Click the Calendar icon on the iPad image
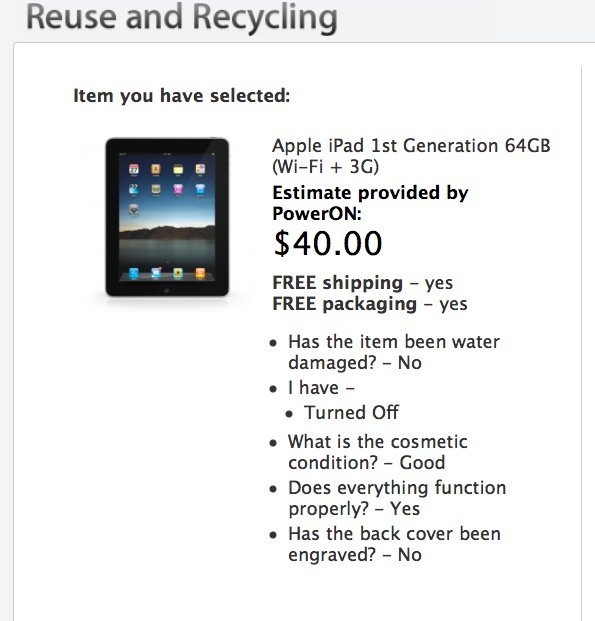Image resolution: width=595 pixels, height=621 pixels. (134, 170)
